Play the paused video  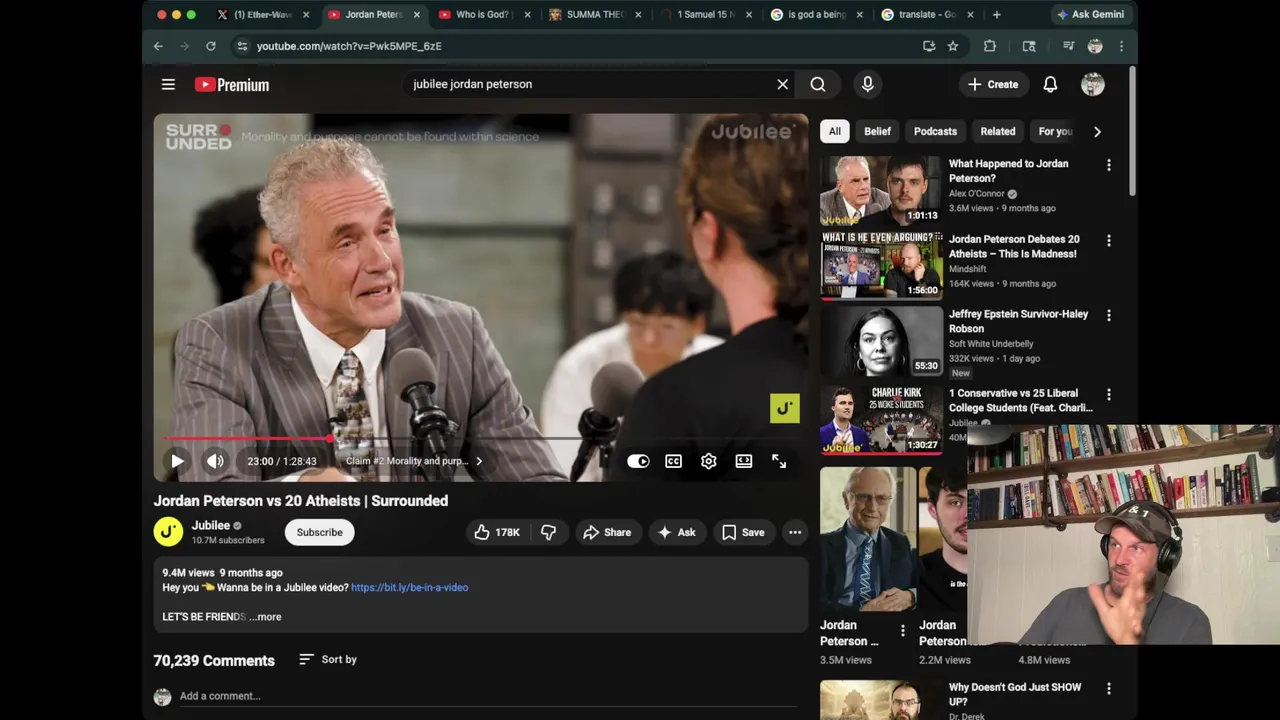coord(177,461)
